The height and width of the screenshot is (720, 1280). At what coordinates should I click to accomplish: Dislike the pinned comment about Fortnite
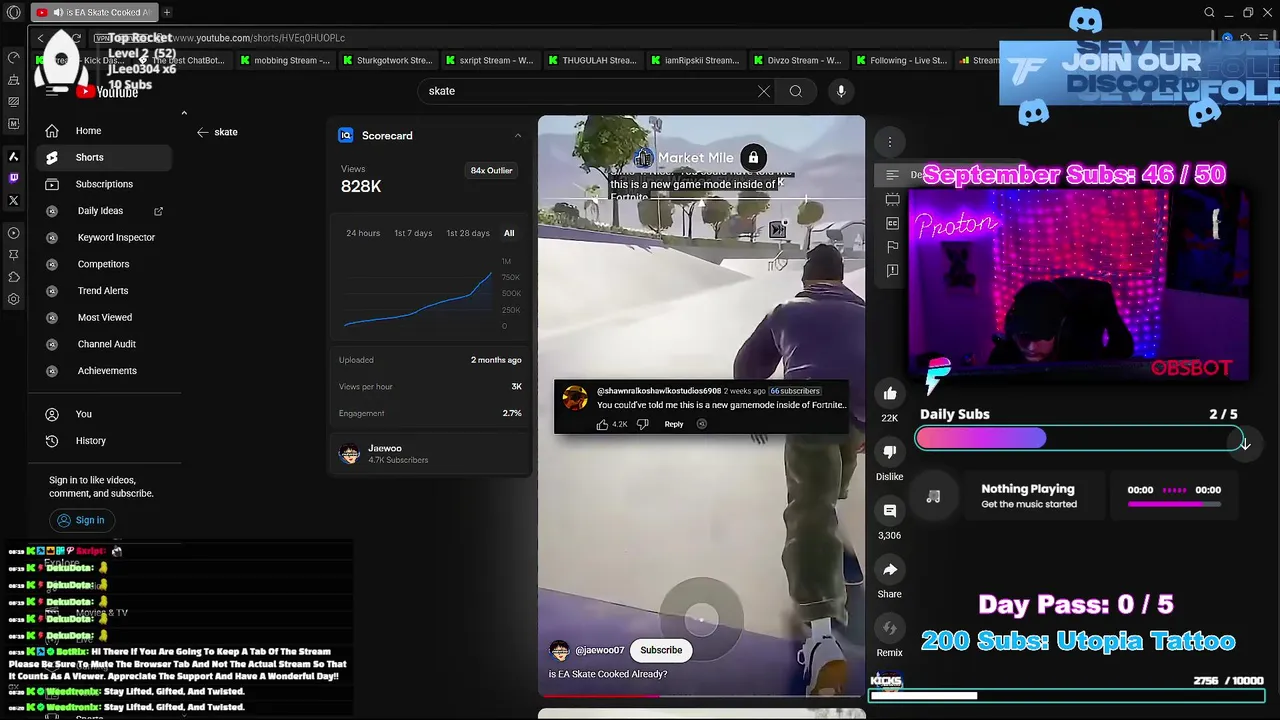click(642, 424)
